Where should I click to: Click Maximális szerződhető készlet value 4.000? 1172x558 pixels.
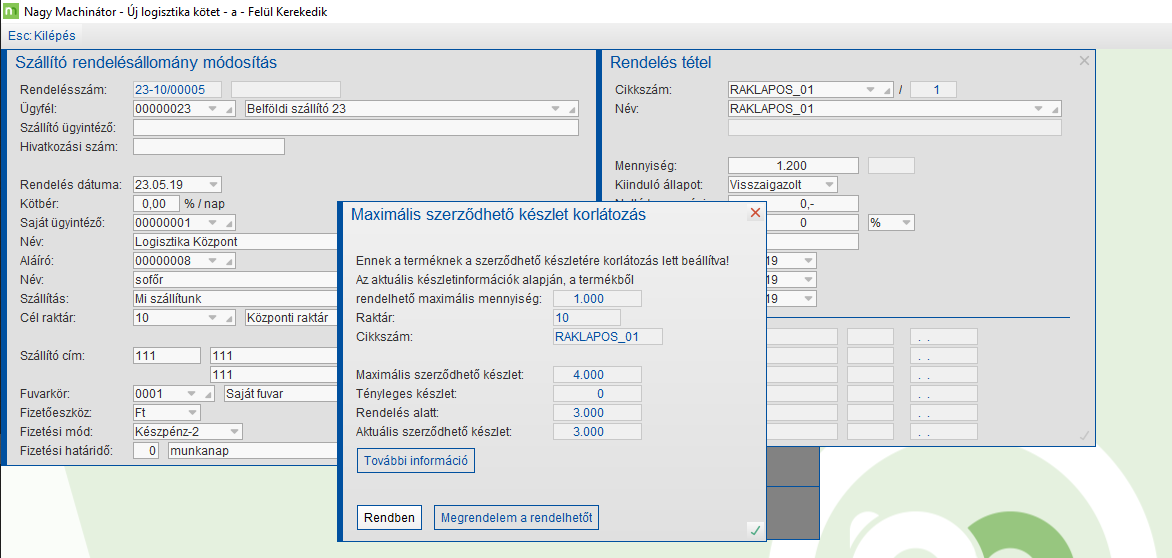click(597, 374)
